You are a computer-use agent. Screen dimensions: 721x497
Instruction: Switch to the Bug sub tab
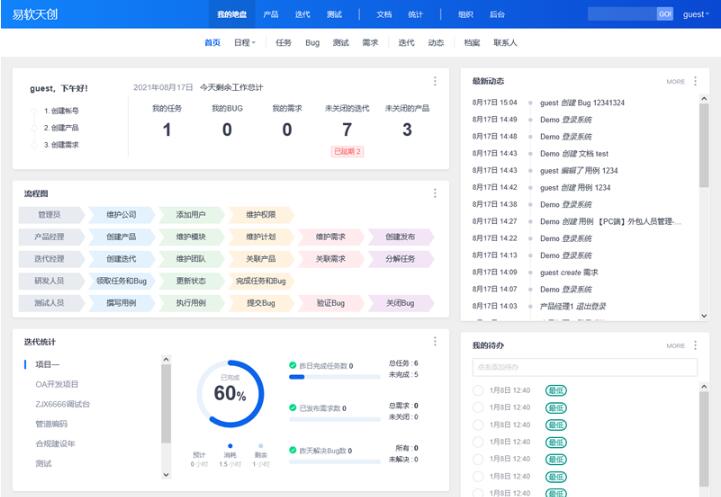coord(312,43)
